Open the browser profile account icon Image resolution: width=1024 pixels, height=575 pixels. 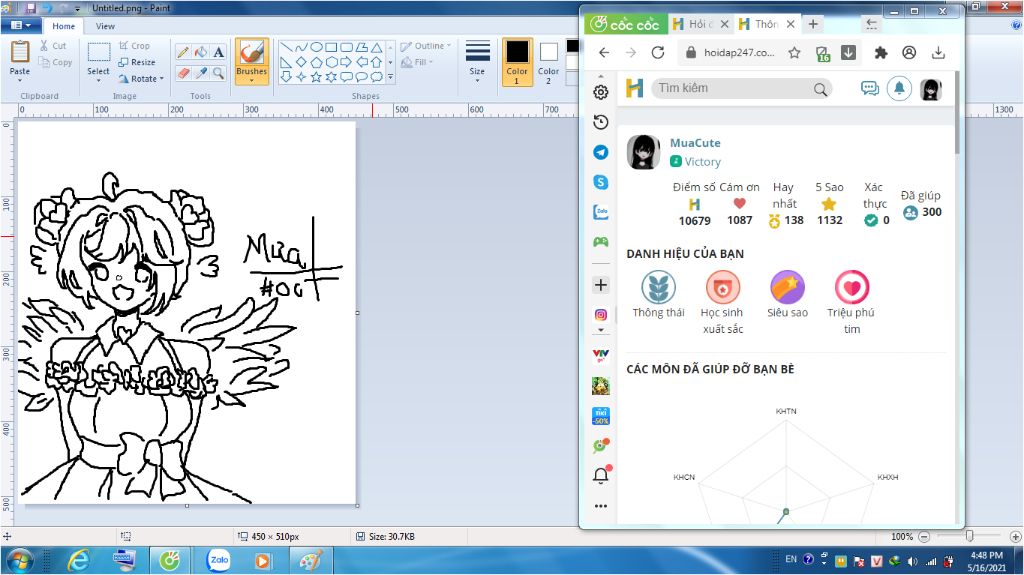909,53
